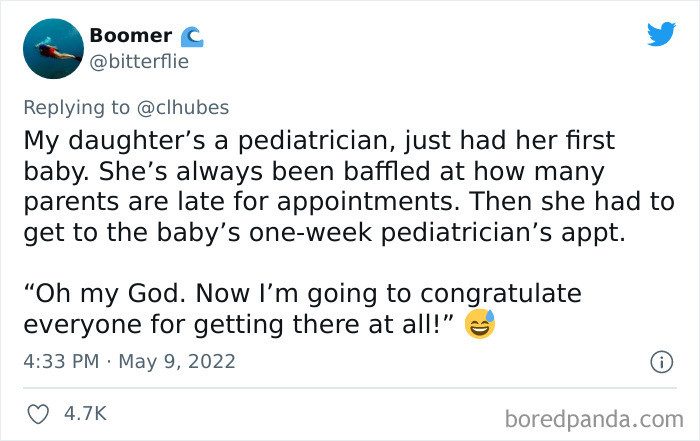Click the quote line starting "Oh my God"
700x441 pixels.
301,295
